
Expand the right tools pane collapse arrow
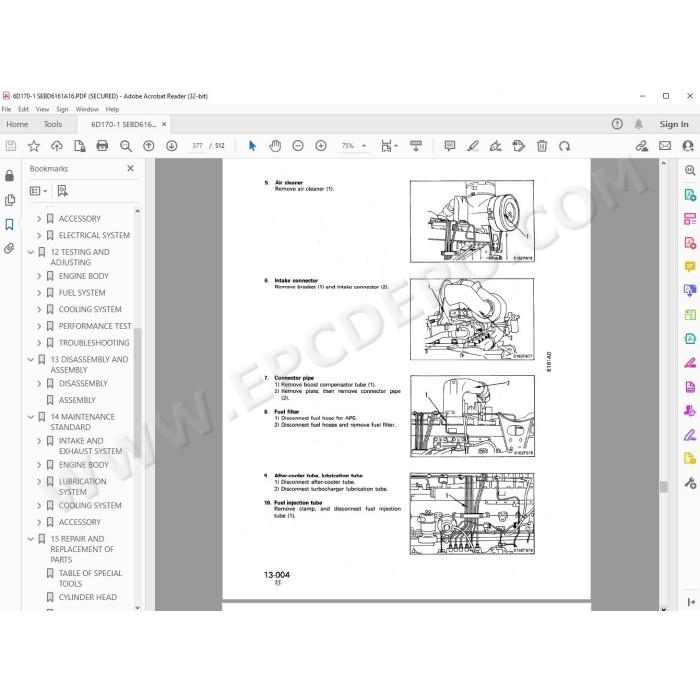691,602
